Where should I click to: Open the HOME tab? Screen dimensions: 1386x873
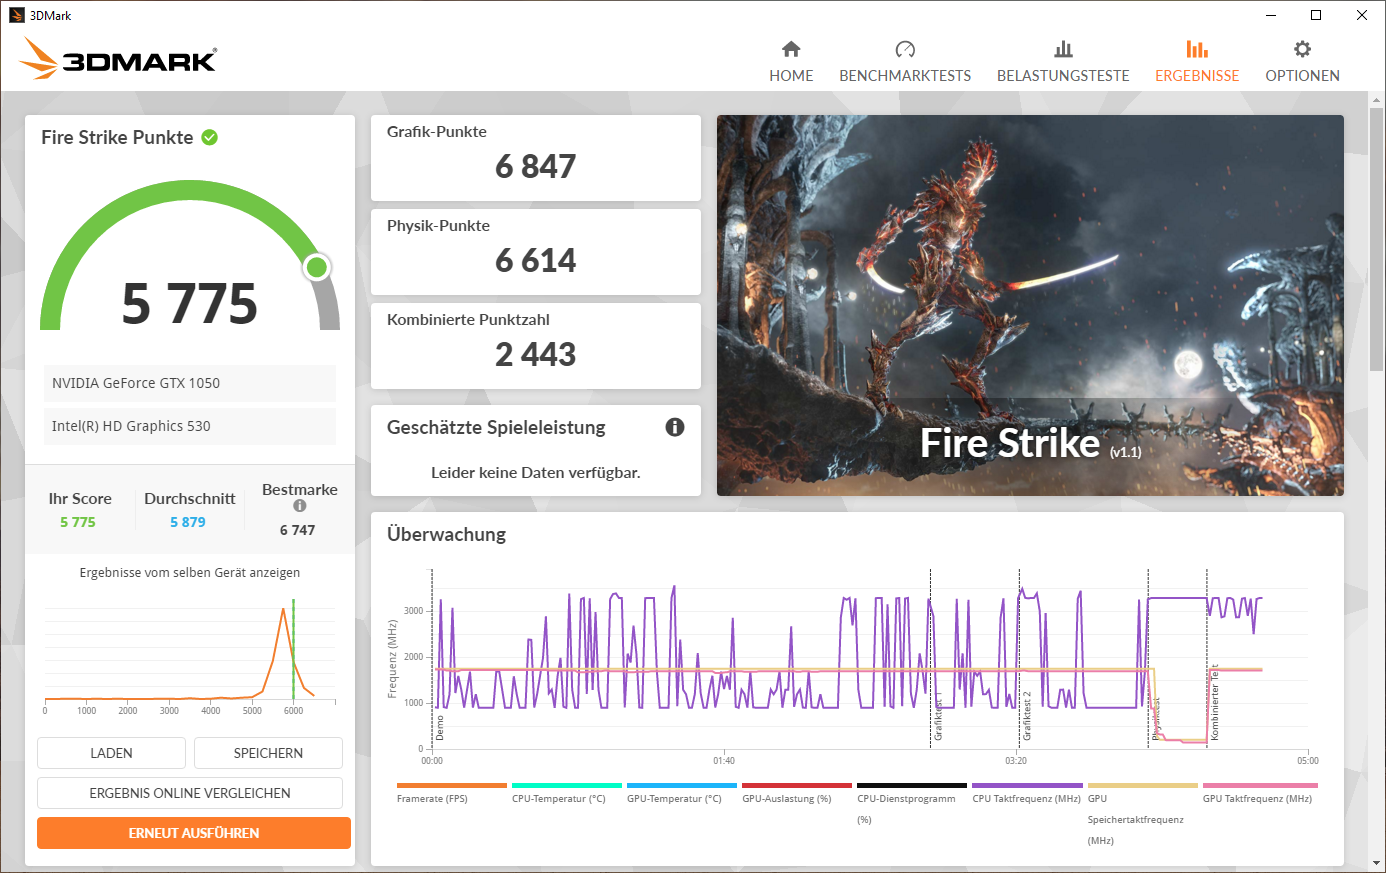(x=791, y=62)
